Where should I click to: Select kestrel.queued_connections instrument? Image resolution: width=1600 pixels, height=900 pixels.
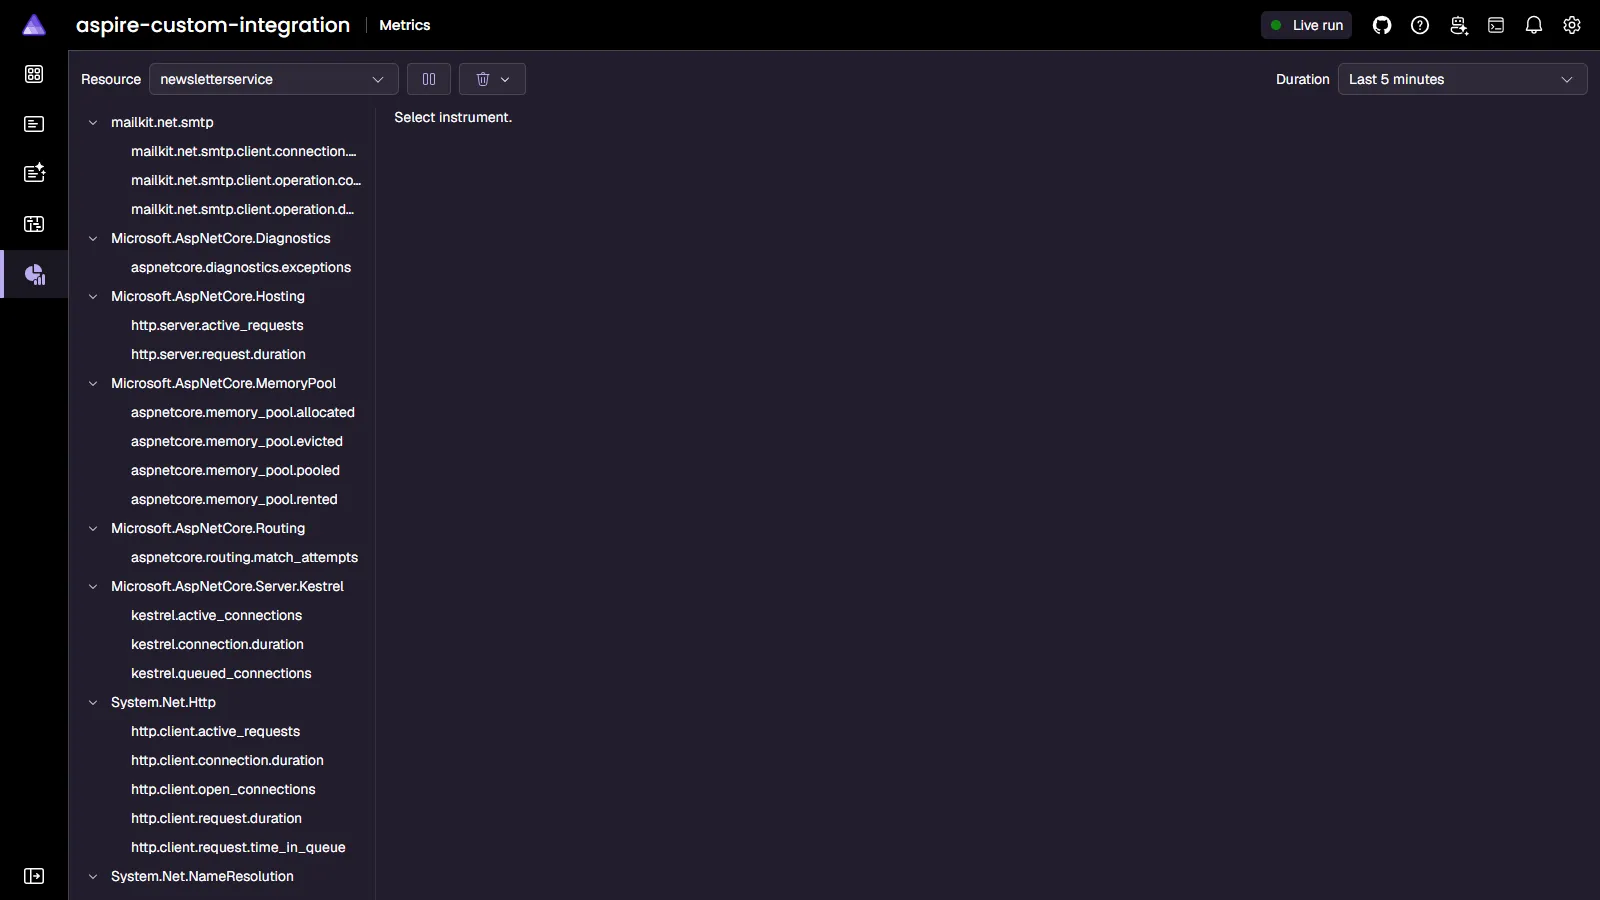pyautogui.click(x=221, y=673)
